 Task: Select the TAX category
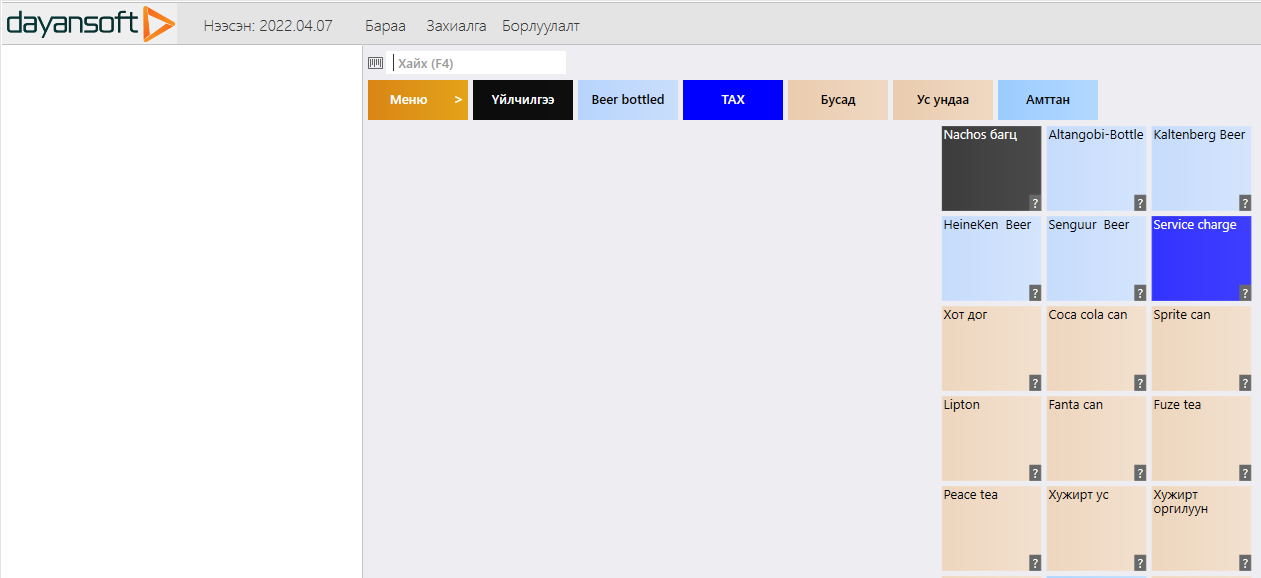coord(733,100)
